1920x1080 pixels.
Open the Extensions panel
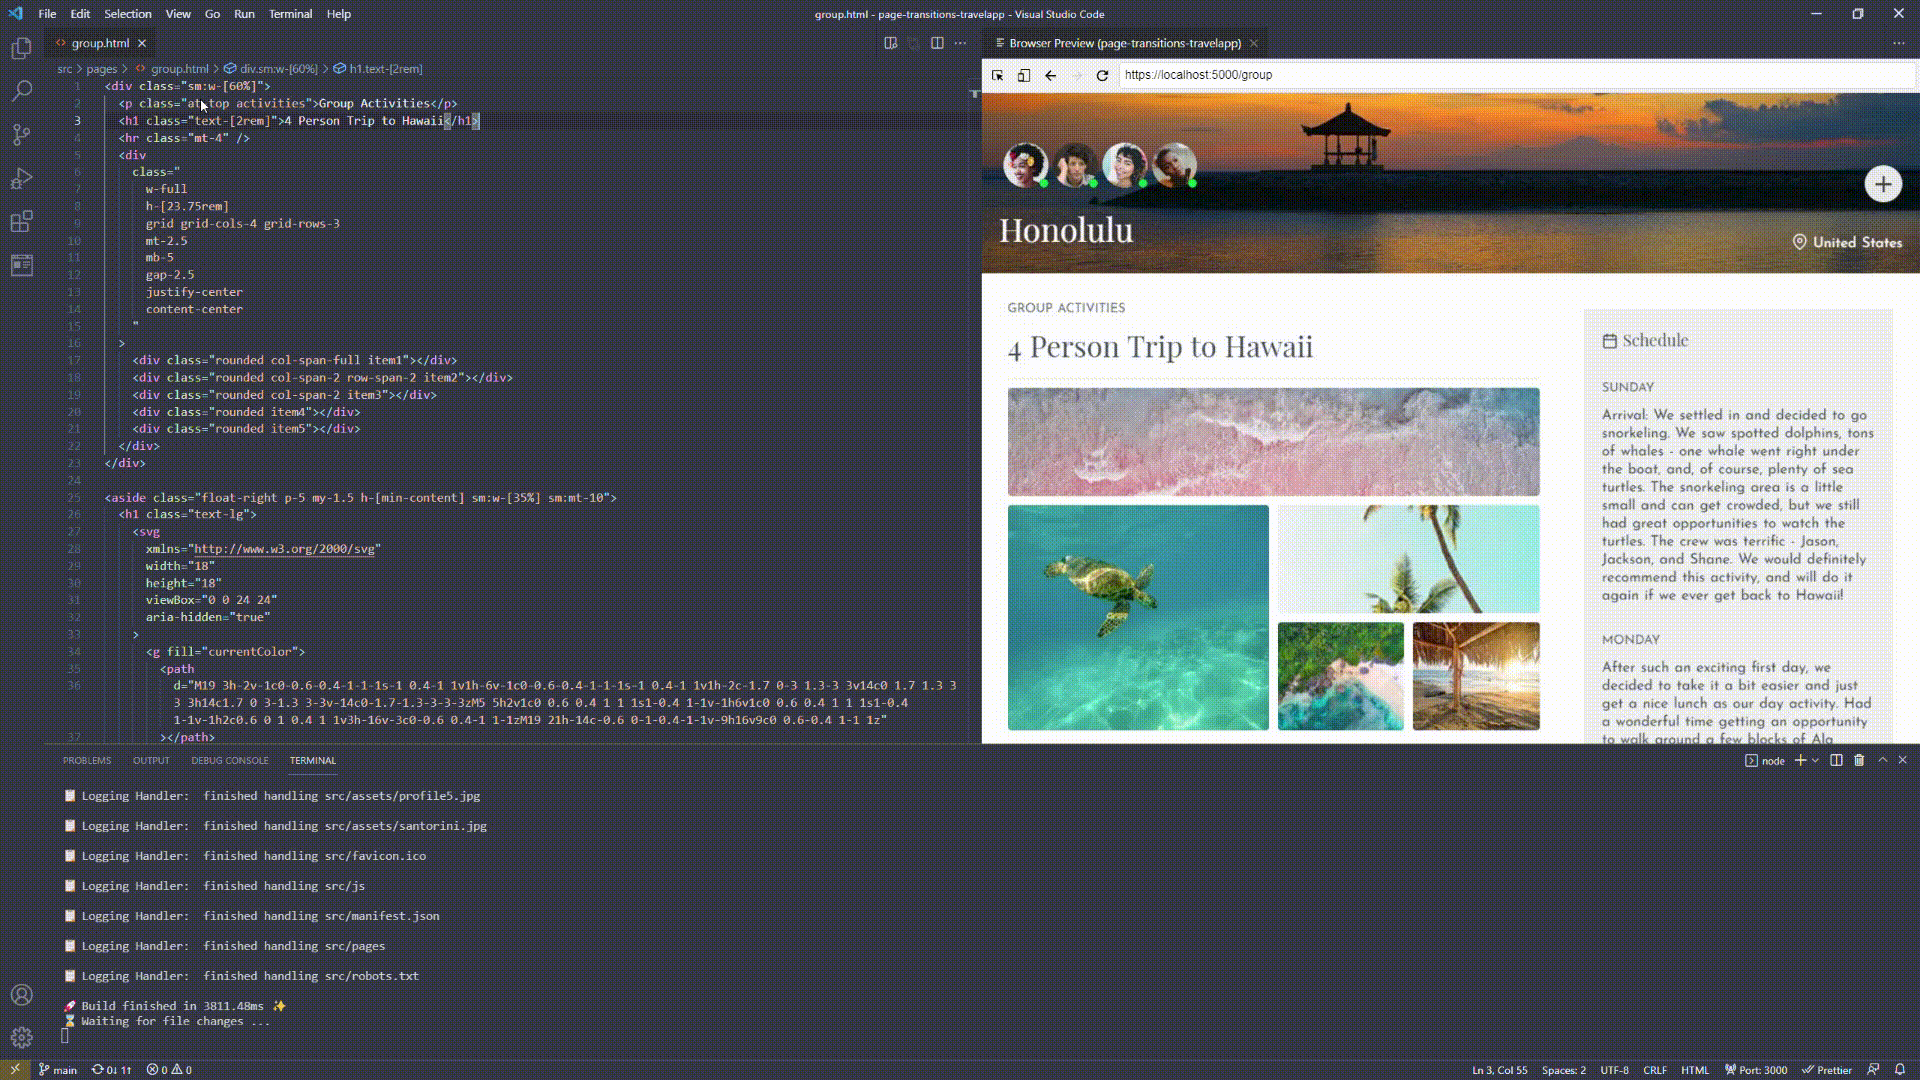coord(21,222)
